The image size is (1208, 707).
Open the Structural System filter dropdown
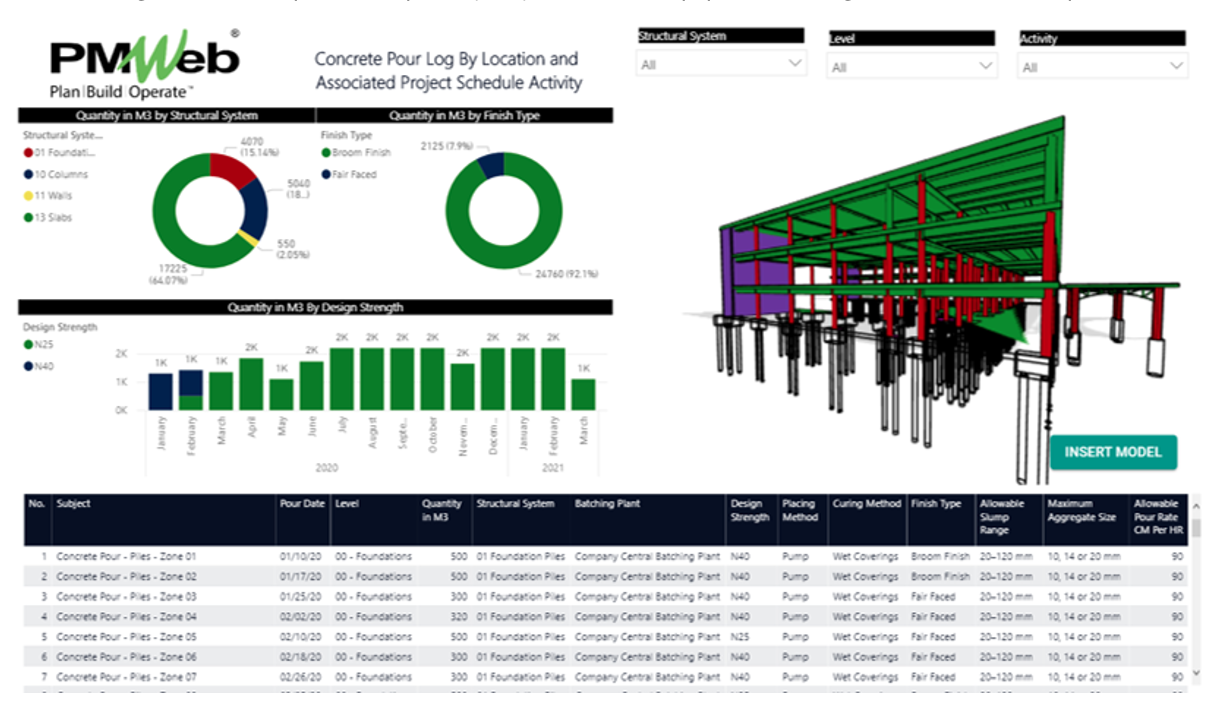point(720,65)
